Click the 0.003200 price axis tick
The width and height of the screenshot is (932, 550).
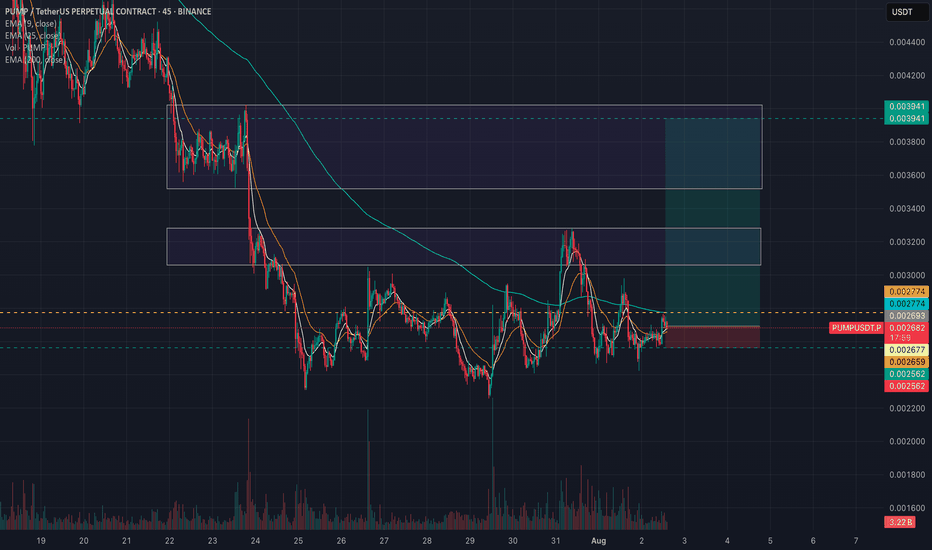click(907, 242)
